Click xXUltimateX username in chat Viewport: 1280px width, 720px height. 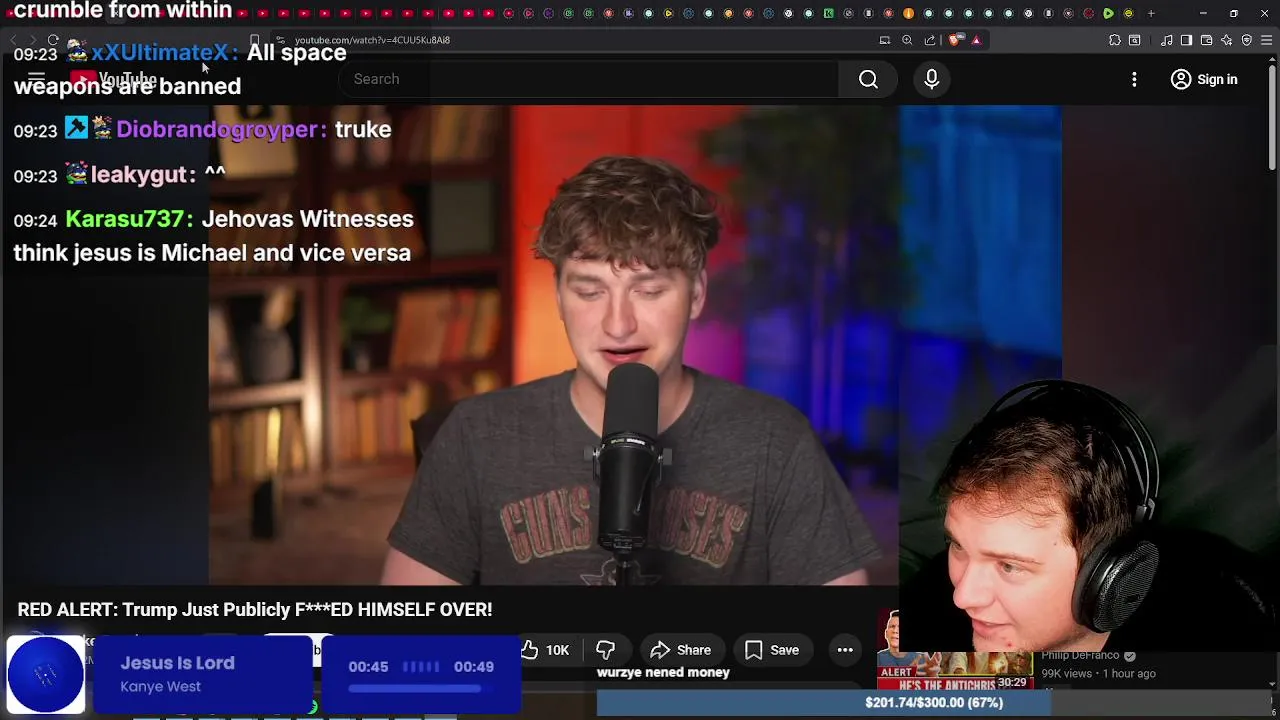coord(160,52)
